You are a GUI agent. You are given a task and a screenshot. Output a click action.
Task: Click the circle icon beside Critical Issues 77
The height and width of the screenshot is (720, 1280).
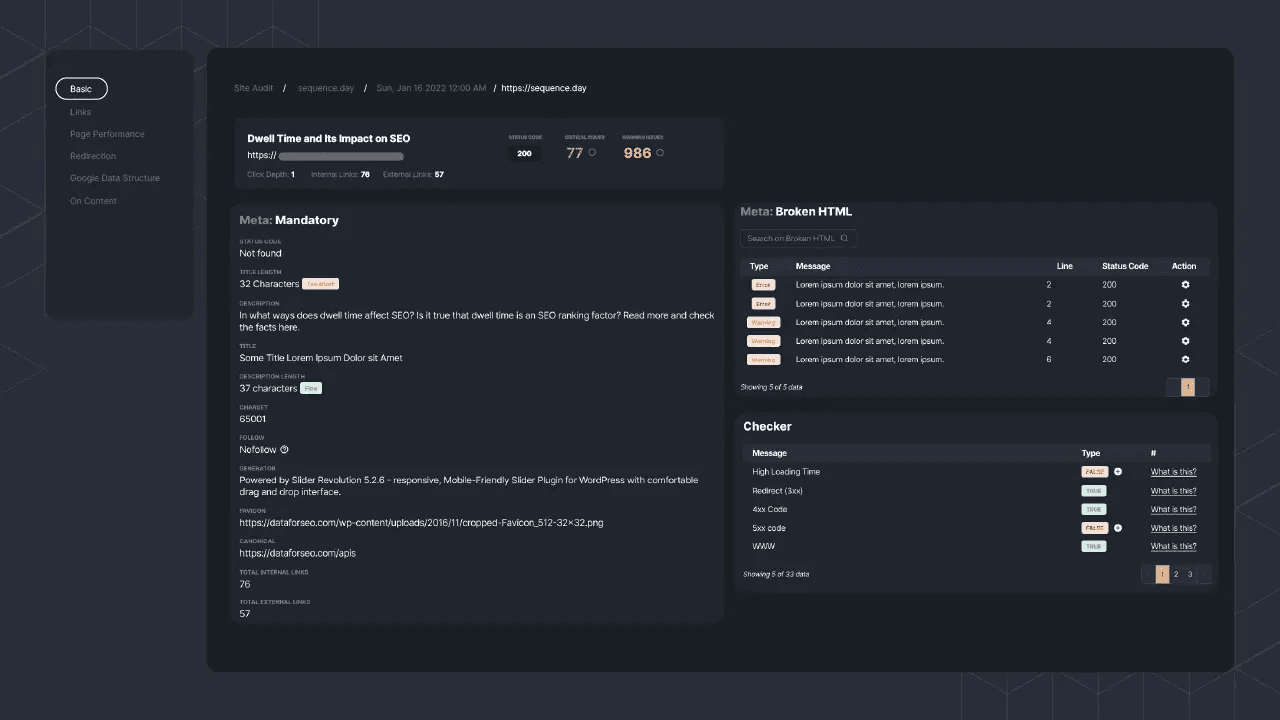click(x=592, y=153)
